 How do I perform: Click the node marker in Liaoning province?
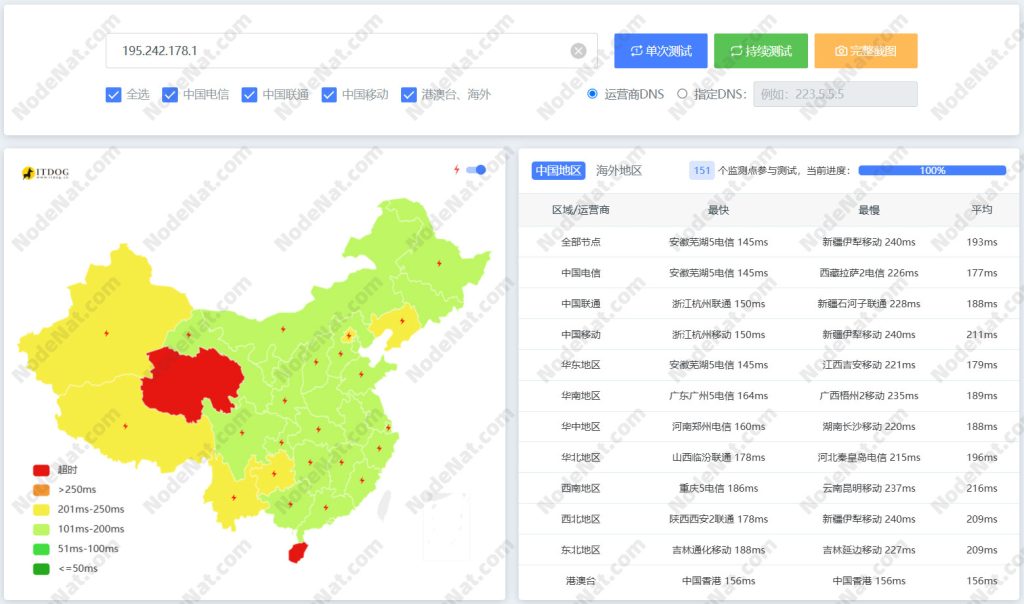click(x=402, y=321)
